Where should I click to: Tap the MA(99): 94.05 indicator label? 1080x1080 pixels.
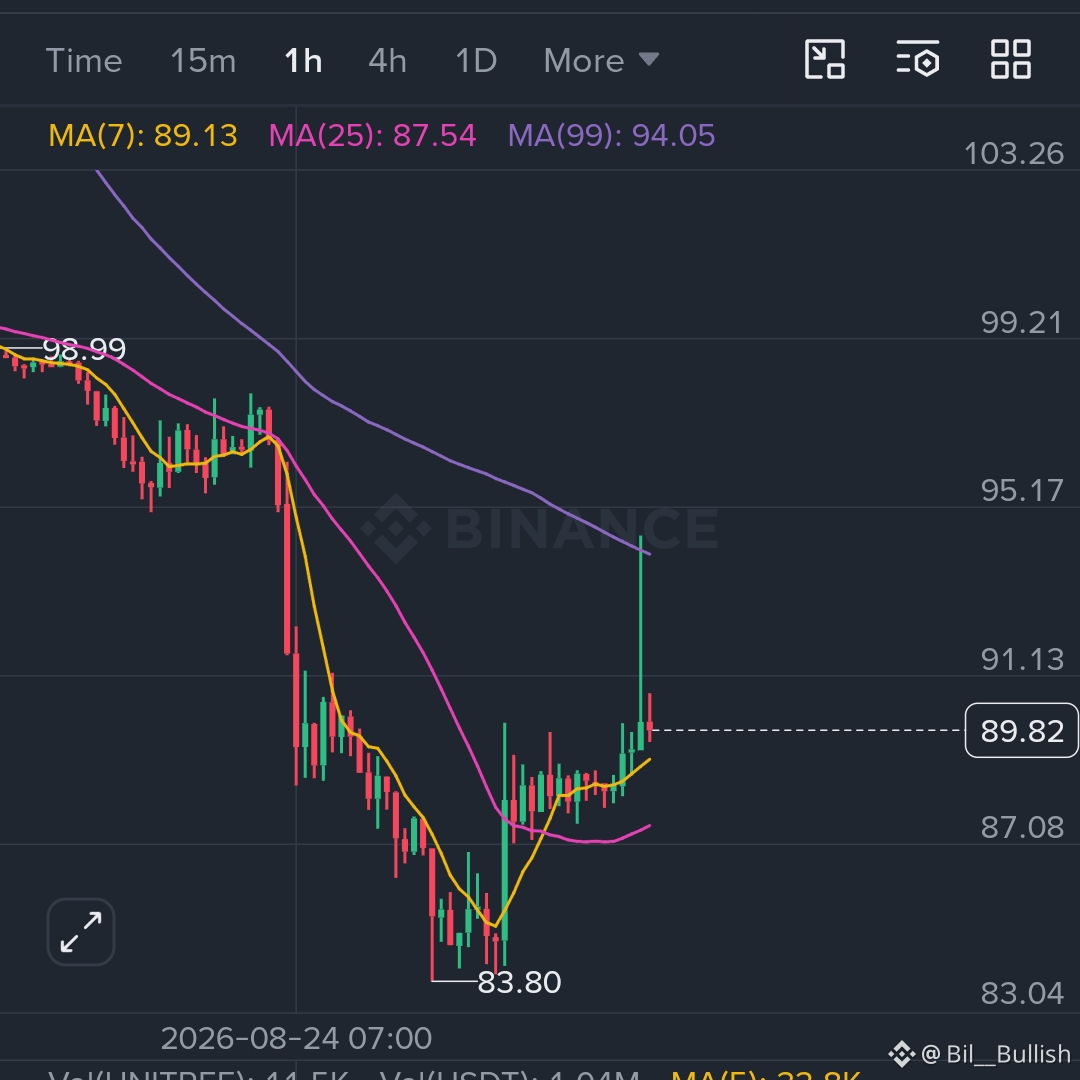[612, 135]
